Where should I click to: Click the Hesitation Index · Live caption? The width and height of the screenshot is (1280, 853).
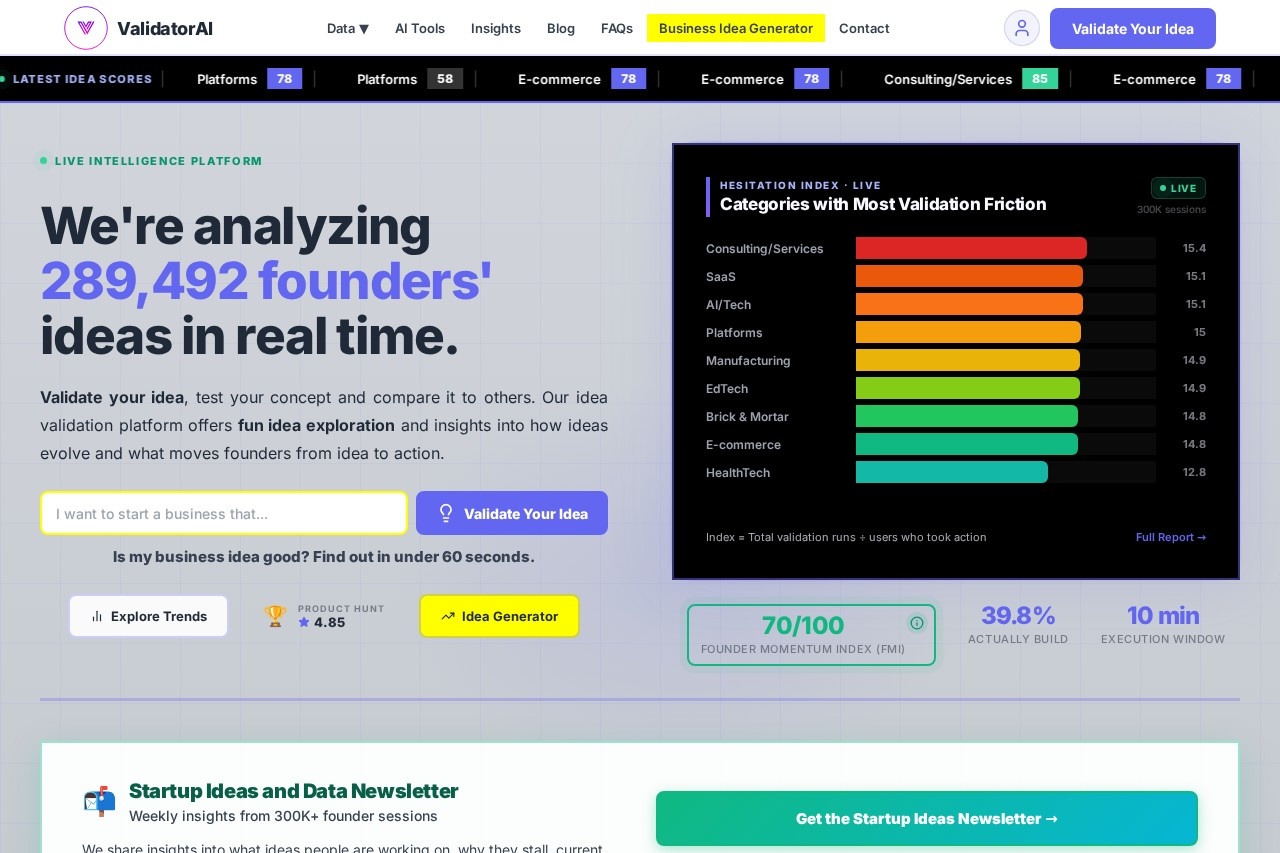click(800, 185)
